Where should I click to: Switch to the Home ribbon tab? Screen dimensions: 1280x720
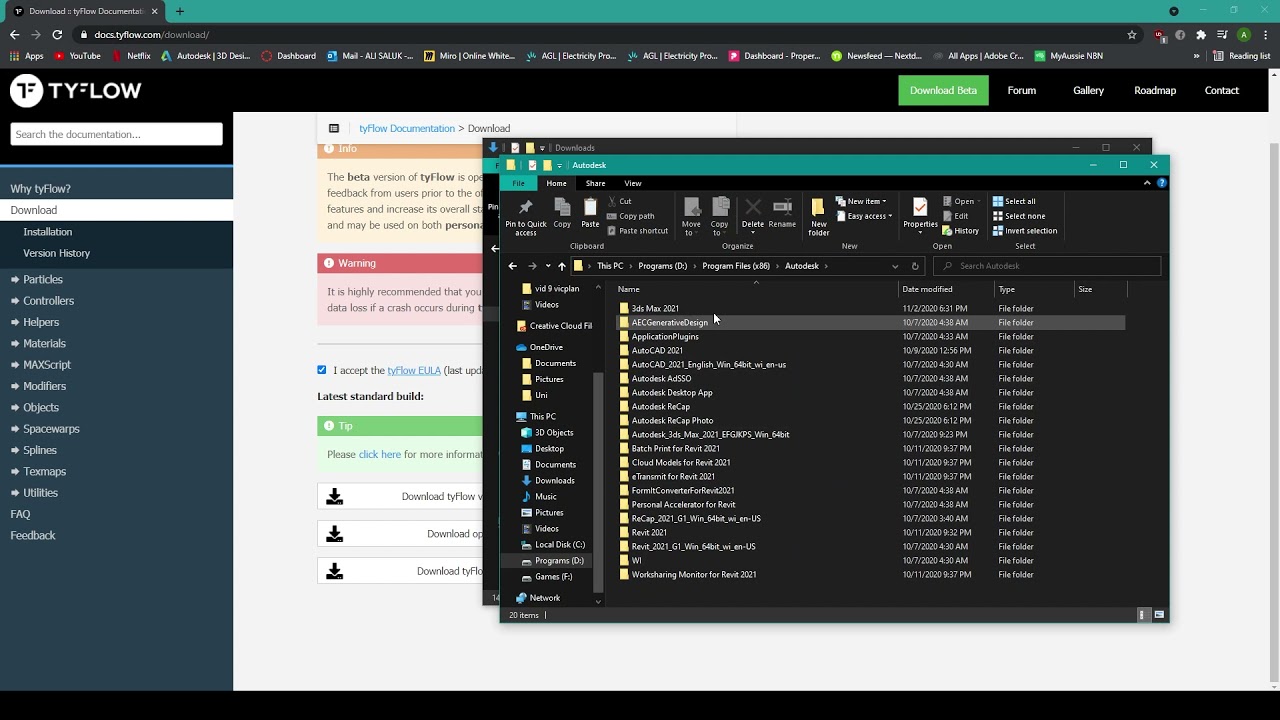point(556,183)
